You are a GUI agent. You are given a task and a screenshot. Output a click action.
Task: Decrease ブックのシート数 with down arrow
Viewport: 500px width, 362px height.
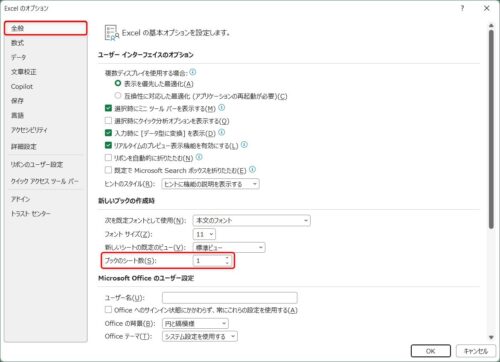pyautogui.click(x=227, y=263)
